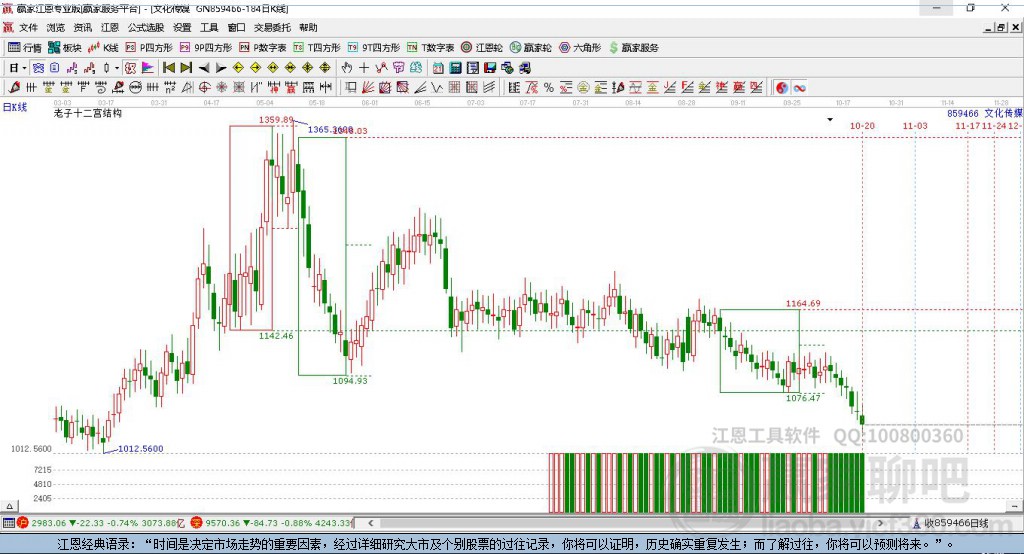Click the blue infinity symbol icon
Screen dimensions: 1024x554
click(x=800, y=87)
